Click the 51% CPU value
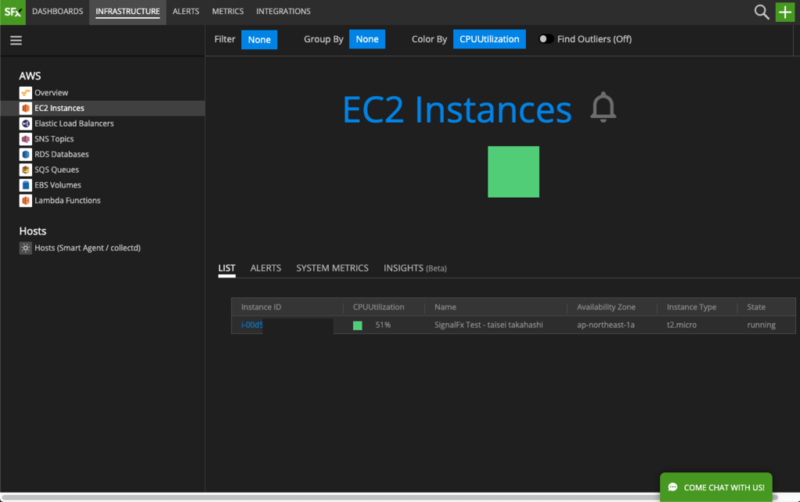The image size is (800, 502). point(383,325)
